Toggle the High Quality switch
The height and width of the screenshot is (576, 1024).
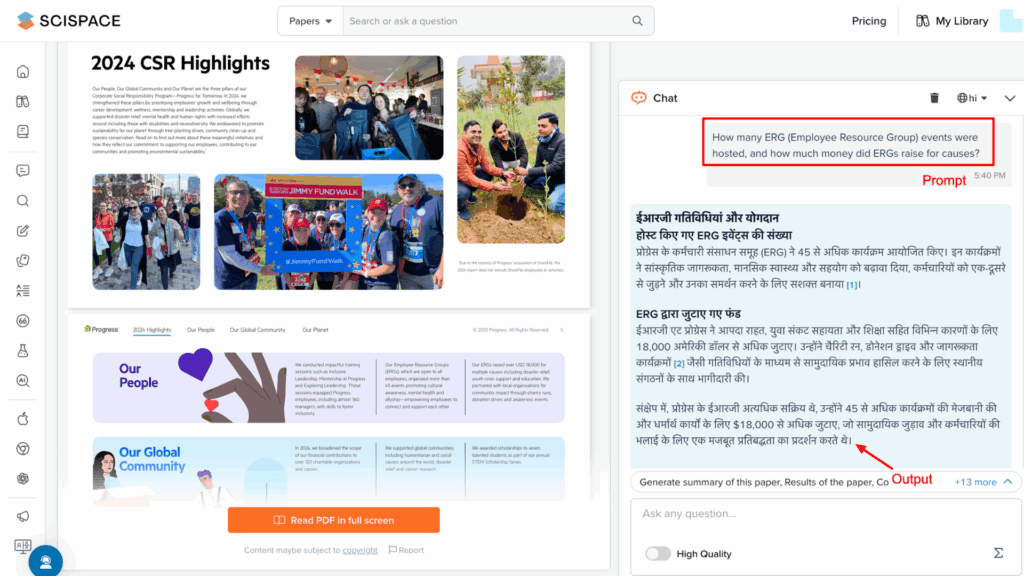pyautogui.click(x=657, y=554)
